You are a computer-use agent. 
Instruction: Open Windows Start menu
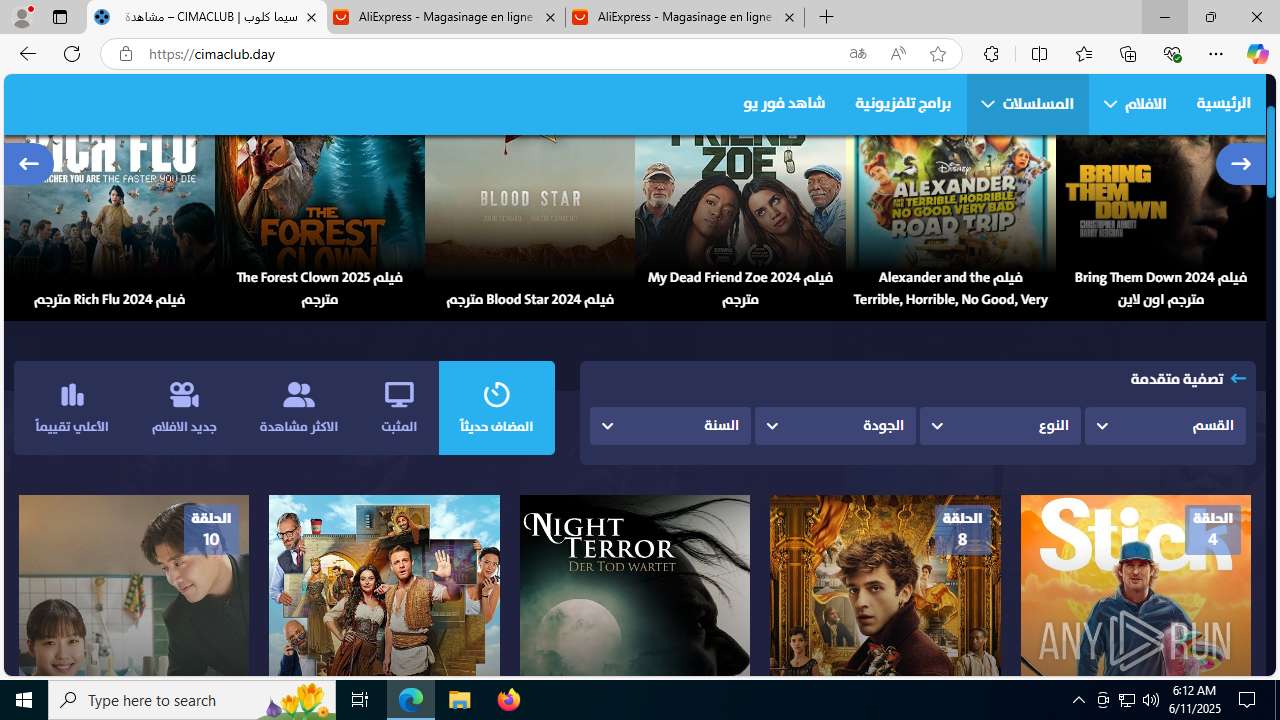pyautogui.click(x=24, y=700)
